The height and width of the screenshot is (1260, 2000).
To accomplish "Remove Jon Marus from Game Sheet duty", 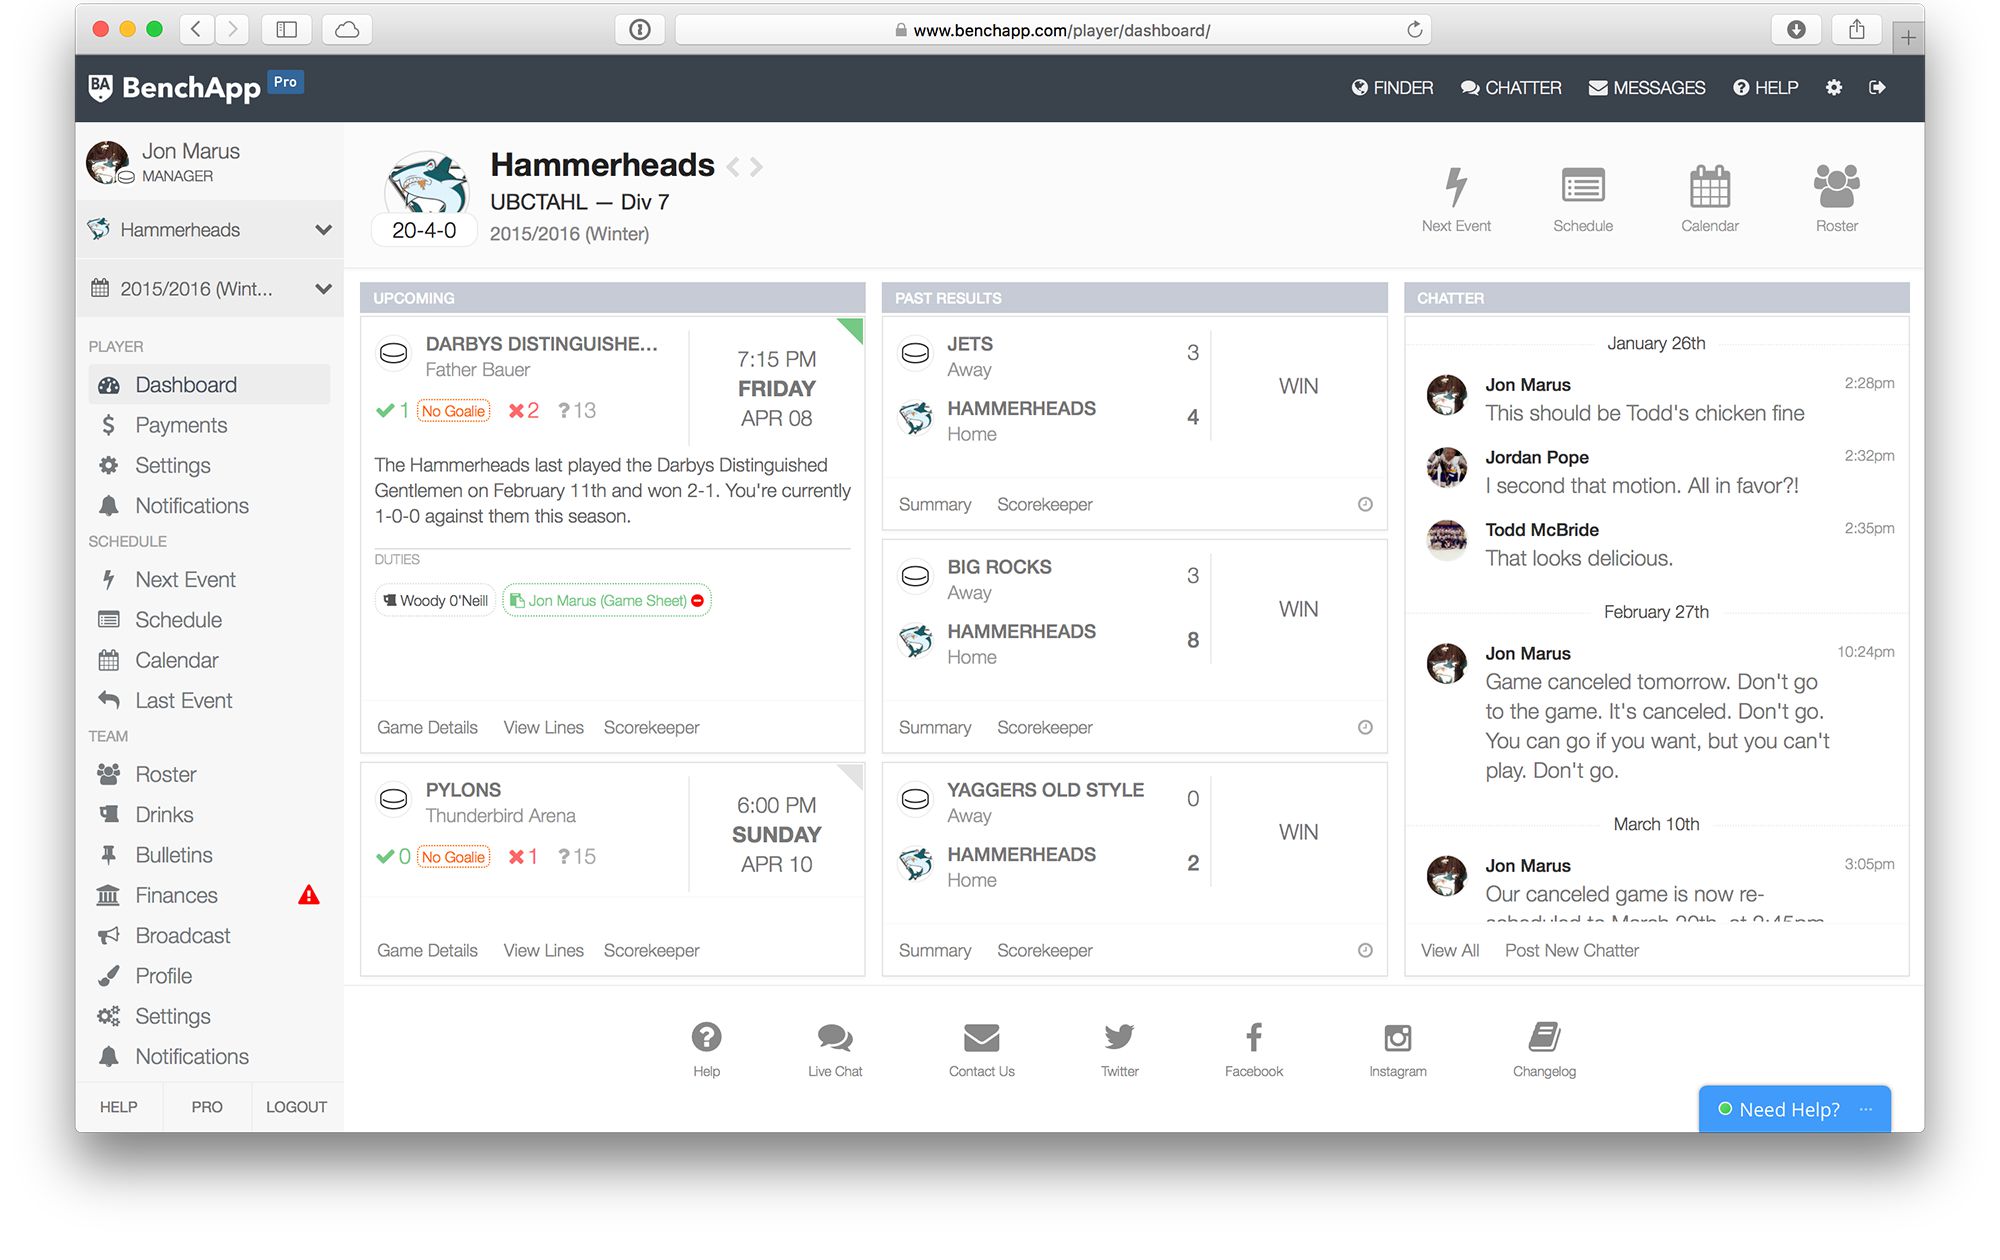I will 699,600.
